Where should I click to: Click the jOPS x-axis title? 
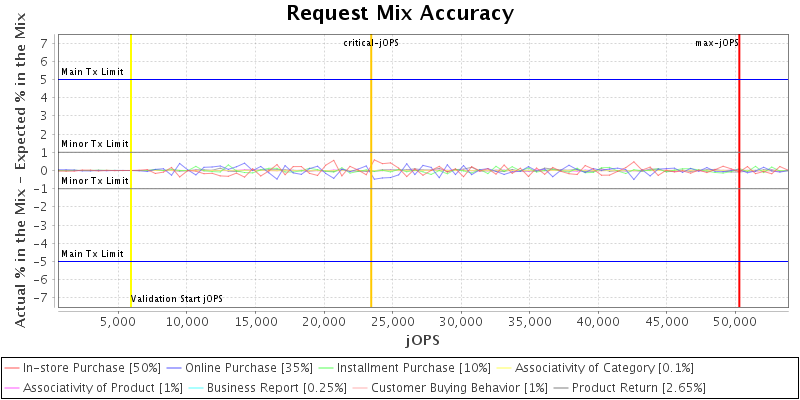[423, 340]
